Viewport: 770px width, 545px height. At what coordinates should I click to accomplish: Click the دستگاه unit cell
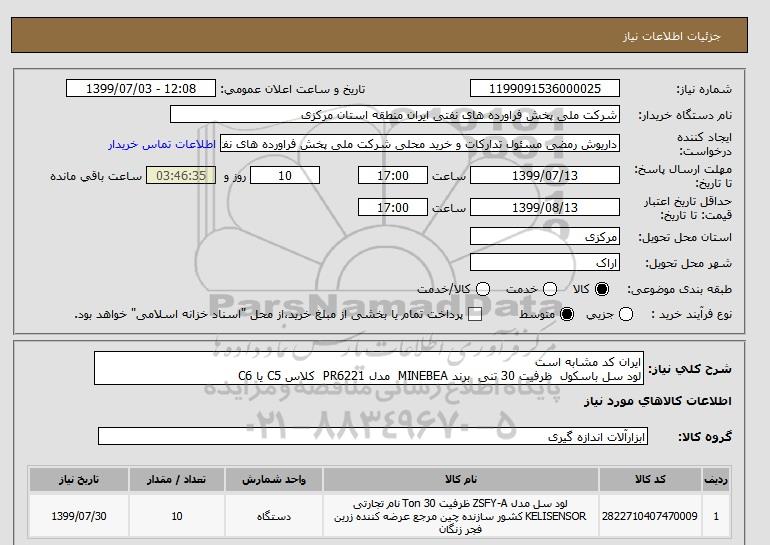coord(274,516)
